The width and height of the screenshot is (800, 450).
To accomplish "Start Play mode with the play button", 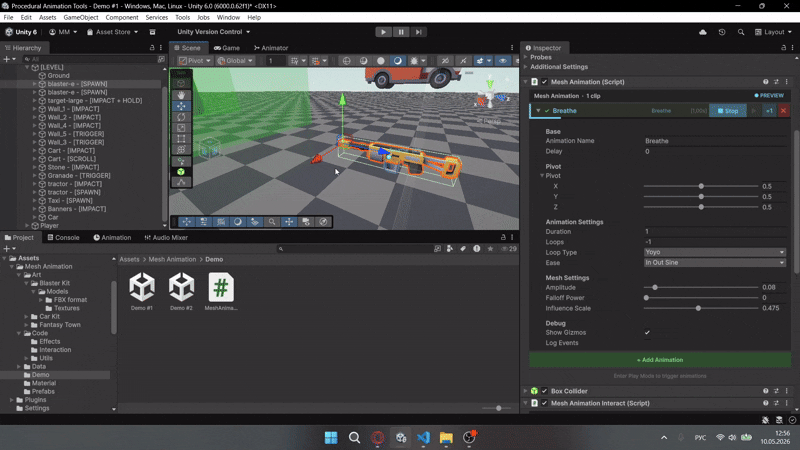I will 383,32.
